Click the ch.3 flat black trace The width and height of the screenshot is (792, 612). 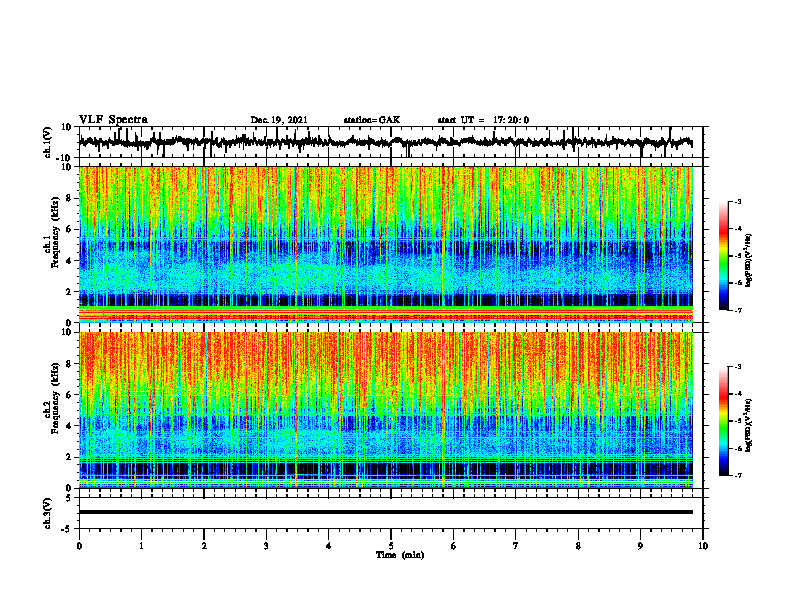pyautogui.click(x=385, y=512)
